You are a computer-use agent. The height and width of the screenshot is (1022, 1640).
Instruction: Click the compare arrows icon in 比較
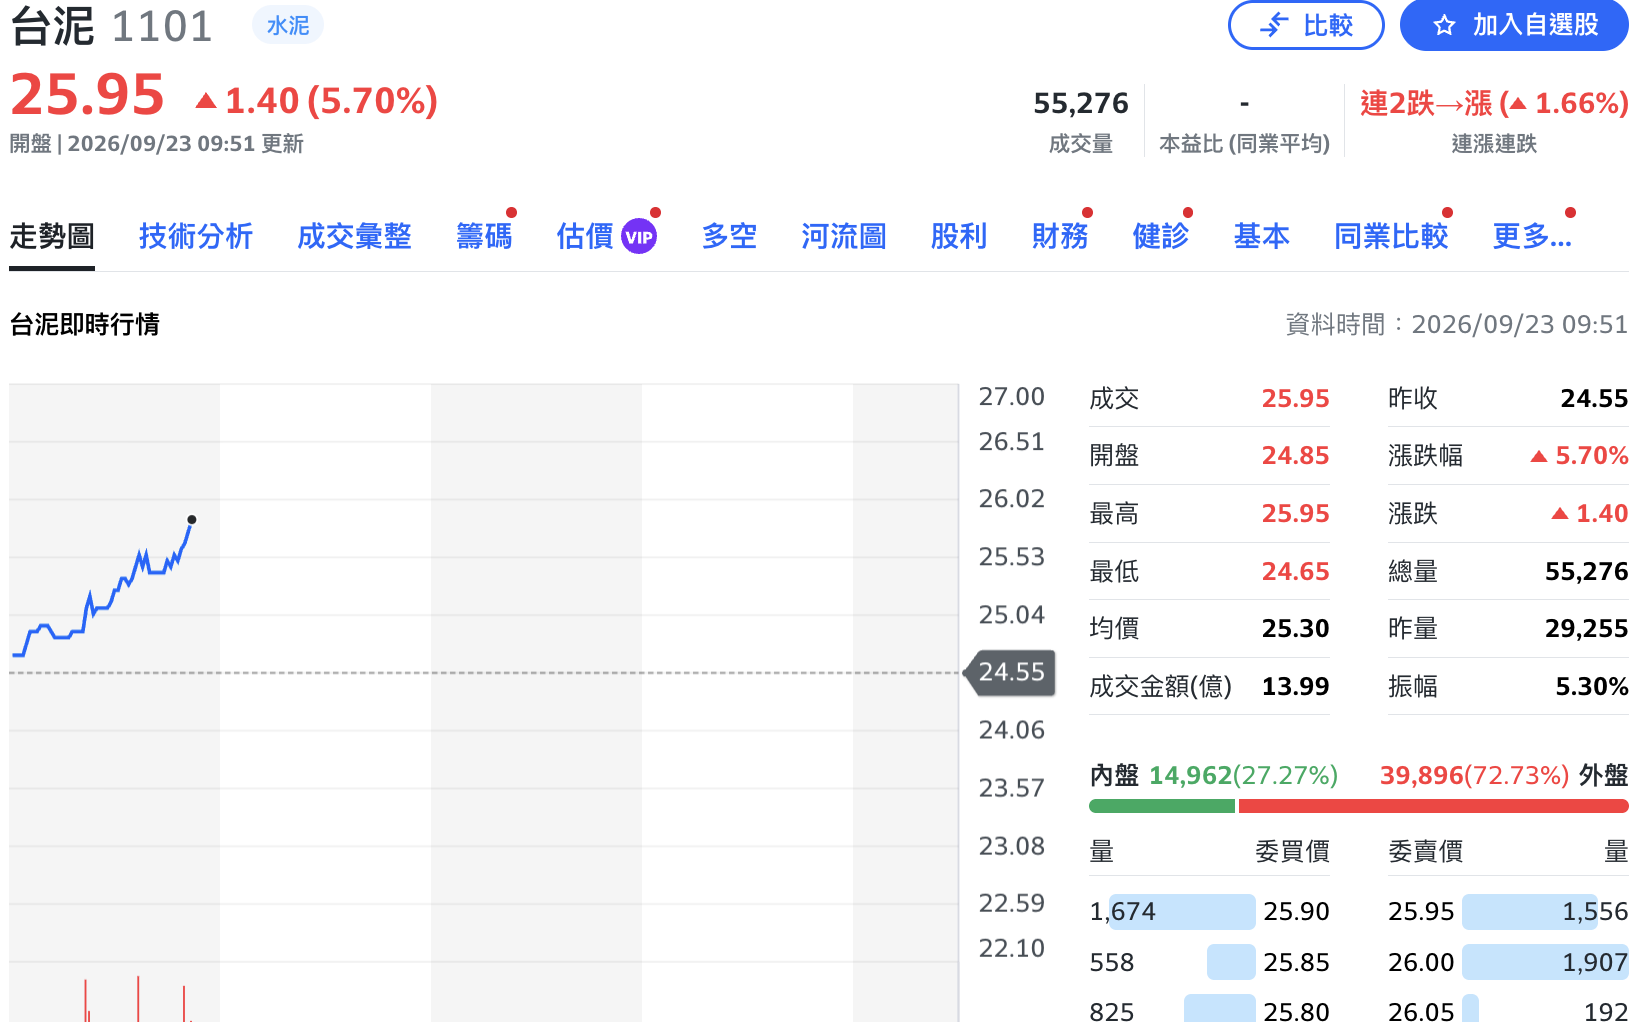(1273, 25)
